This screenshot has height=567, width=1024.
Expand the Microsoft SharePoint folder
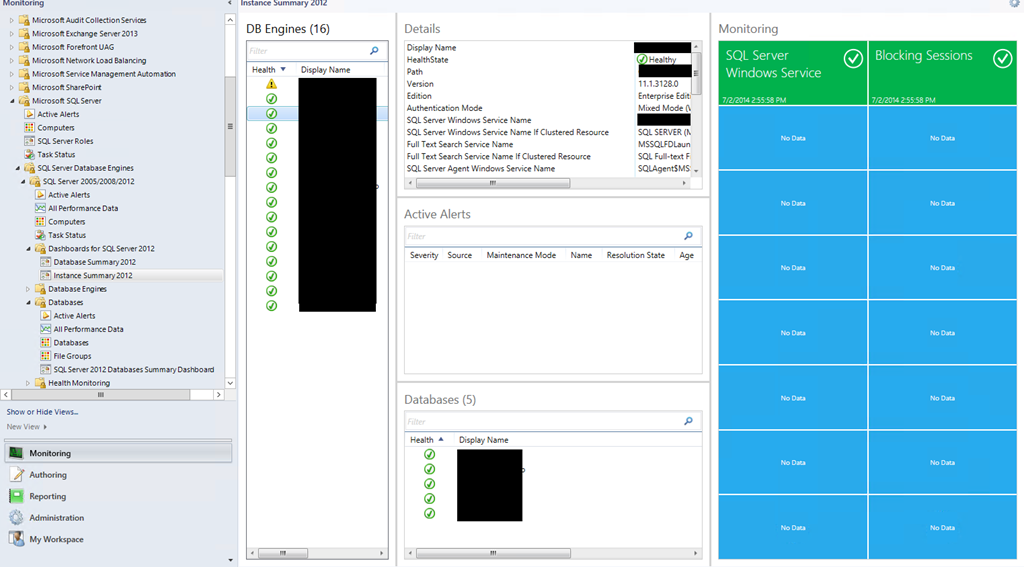pyautogui.click(x=12, y=87)
